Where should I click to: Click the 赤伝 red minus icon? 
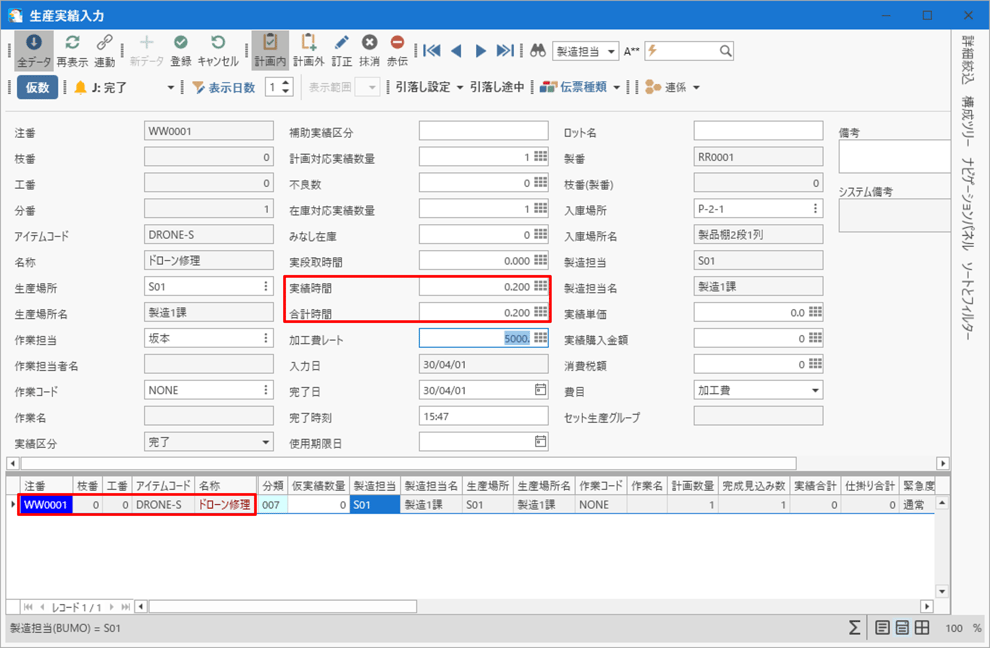(397, 43)
